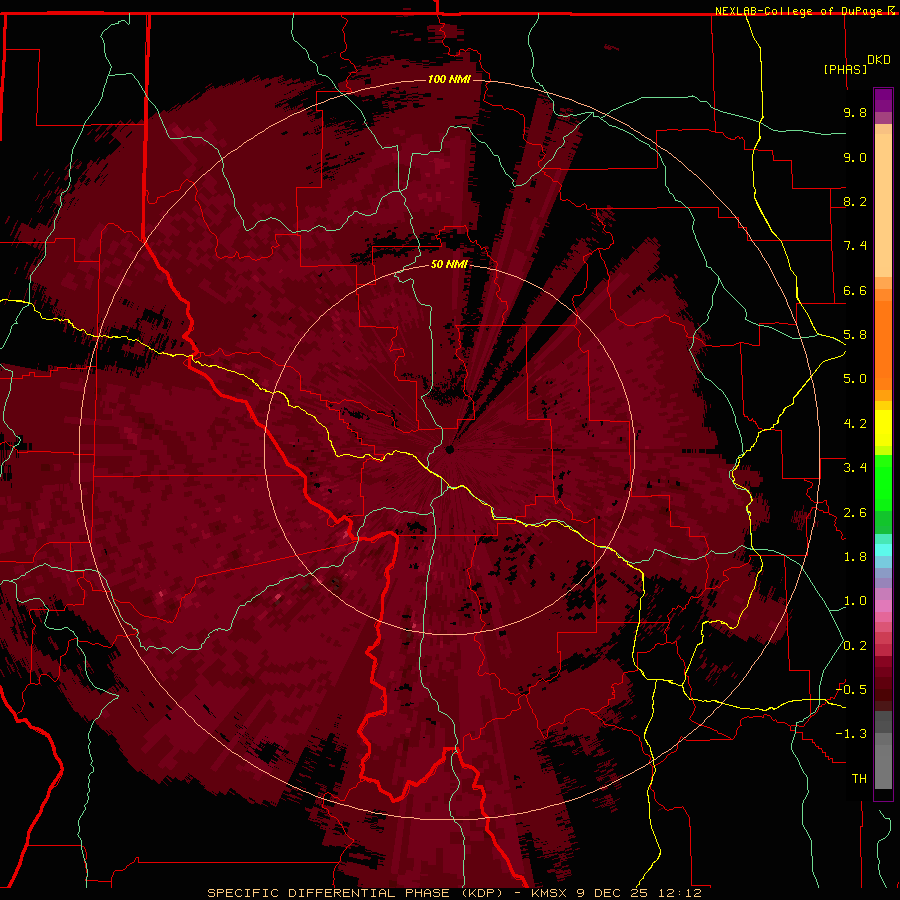Click the 8.2 scale value
Image resolution: width=900 pixels, height=900 pixels.
(x=855, y=201)
